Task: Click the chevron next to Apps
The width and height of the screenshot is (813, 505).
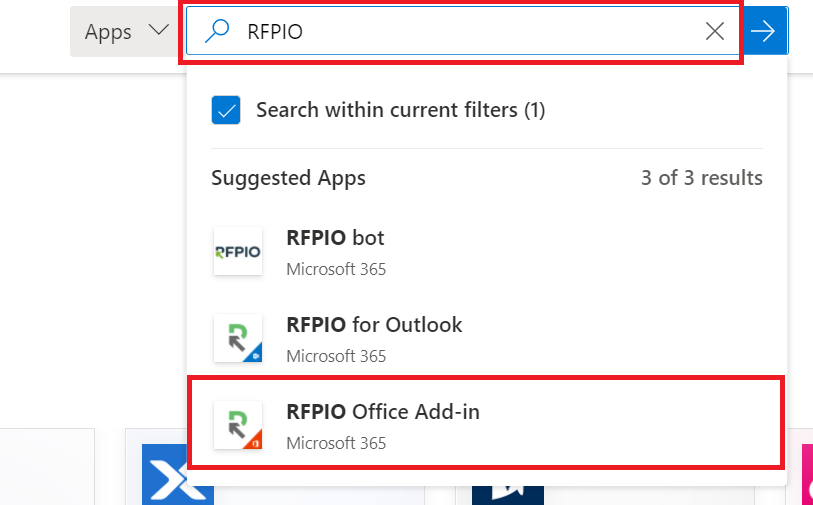Action: point(159,30)
